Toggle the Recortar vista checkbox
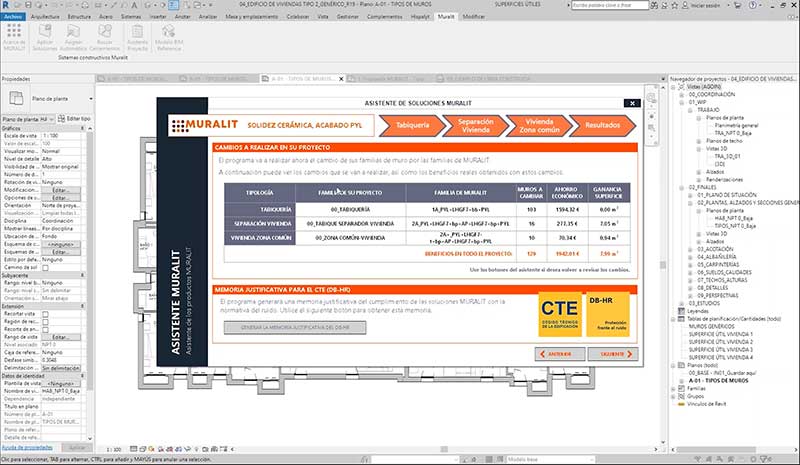The height and width of the screenshot is (465, 800). 45,314
